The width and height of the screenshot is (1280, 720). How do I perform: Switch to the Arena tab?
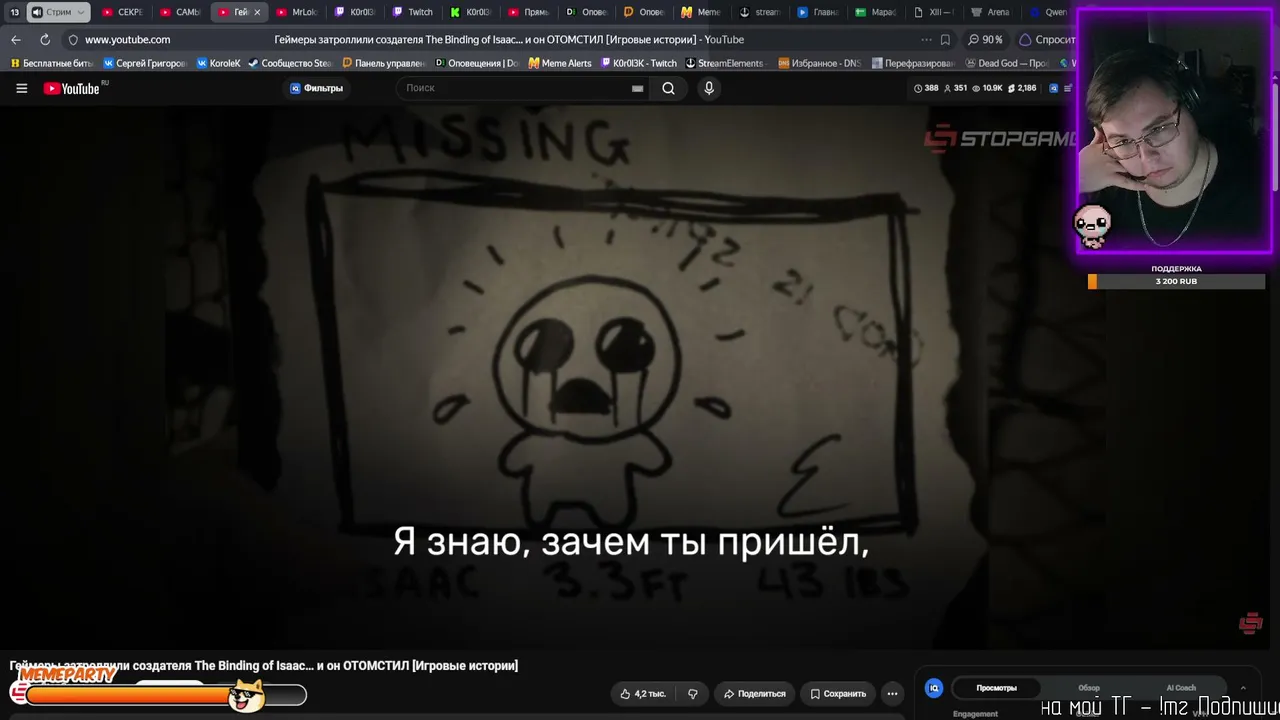click(x=991, y=12)
